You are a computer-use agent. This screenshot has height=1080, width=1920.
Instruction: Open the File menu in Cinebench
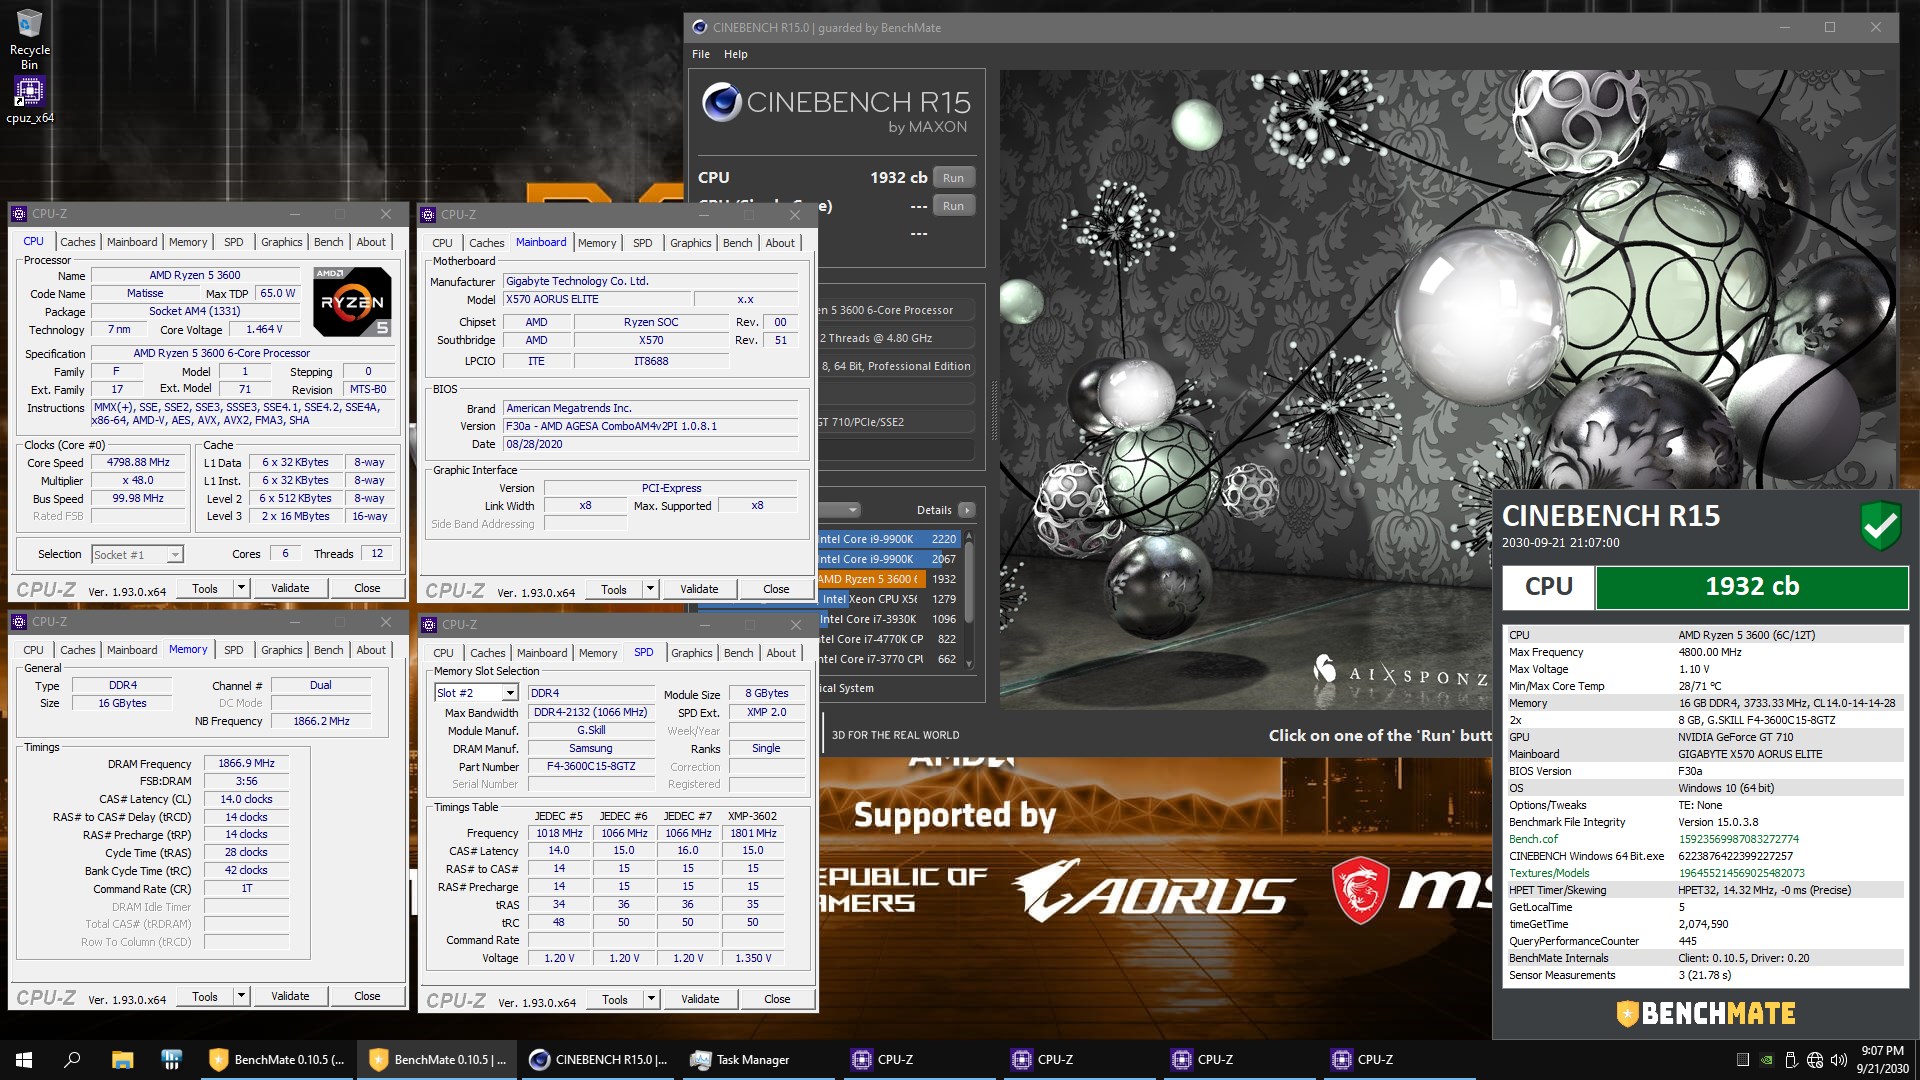tap(701, 54)
